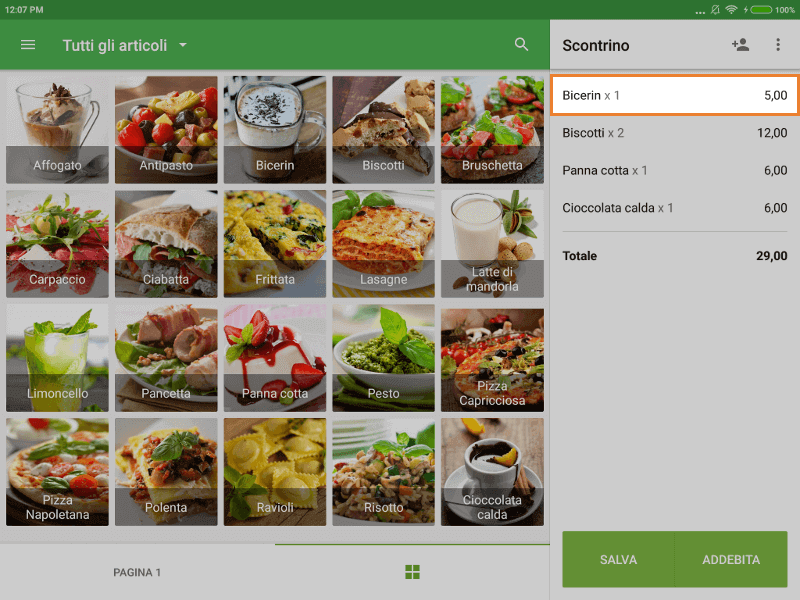Select the Biscotti x 2 receipt line
This screenshot has height=600, width=800.
(x=674, y=133)
